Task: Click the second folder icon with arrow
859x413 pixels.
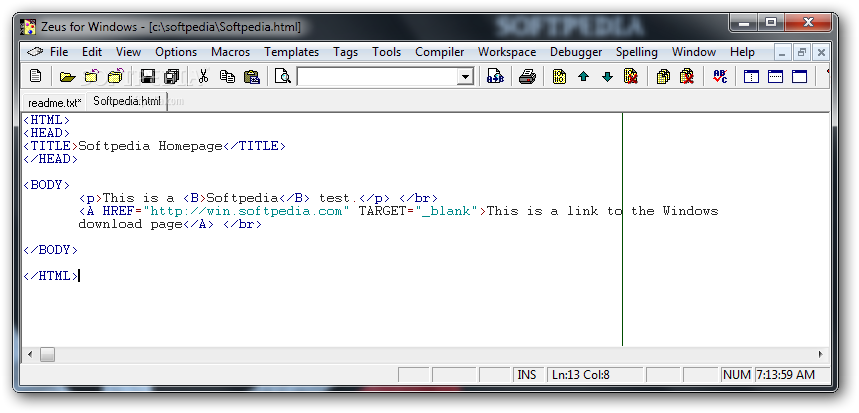Action: [x=91, y=76]
